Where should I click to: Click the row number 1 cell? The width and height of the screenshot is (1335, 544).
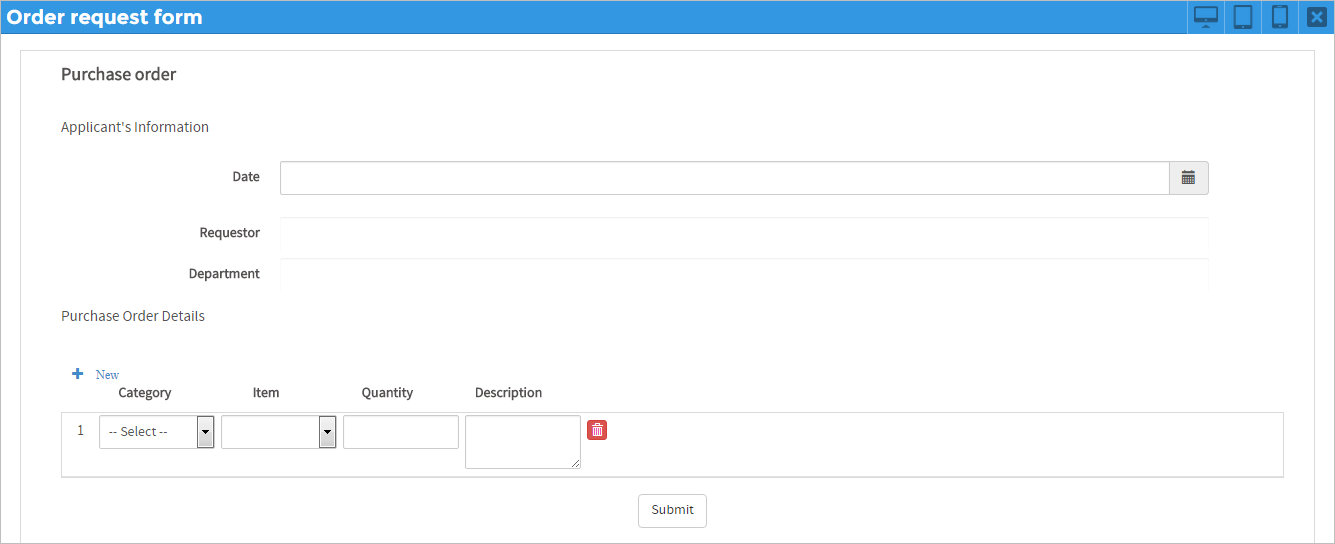[81, 431]
